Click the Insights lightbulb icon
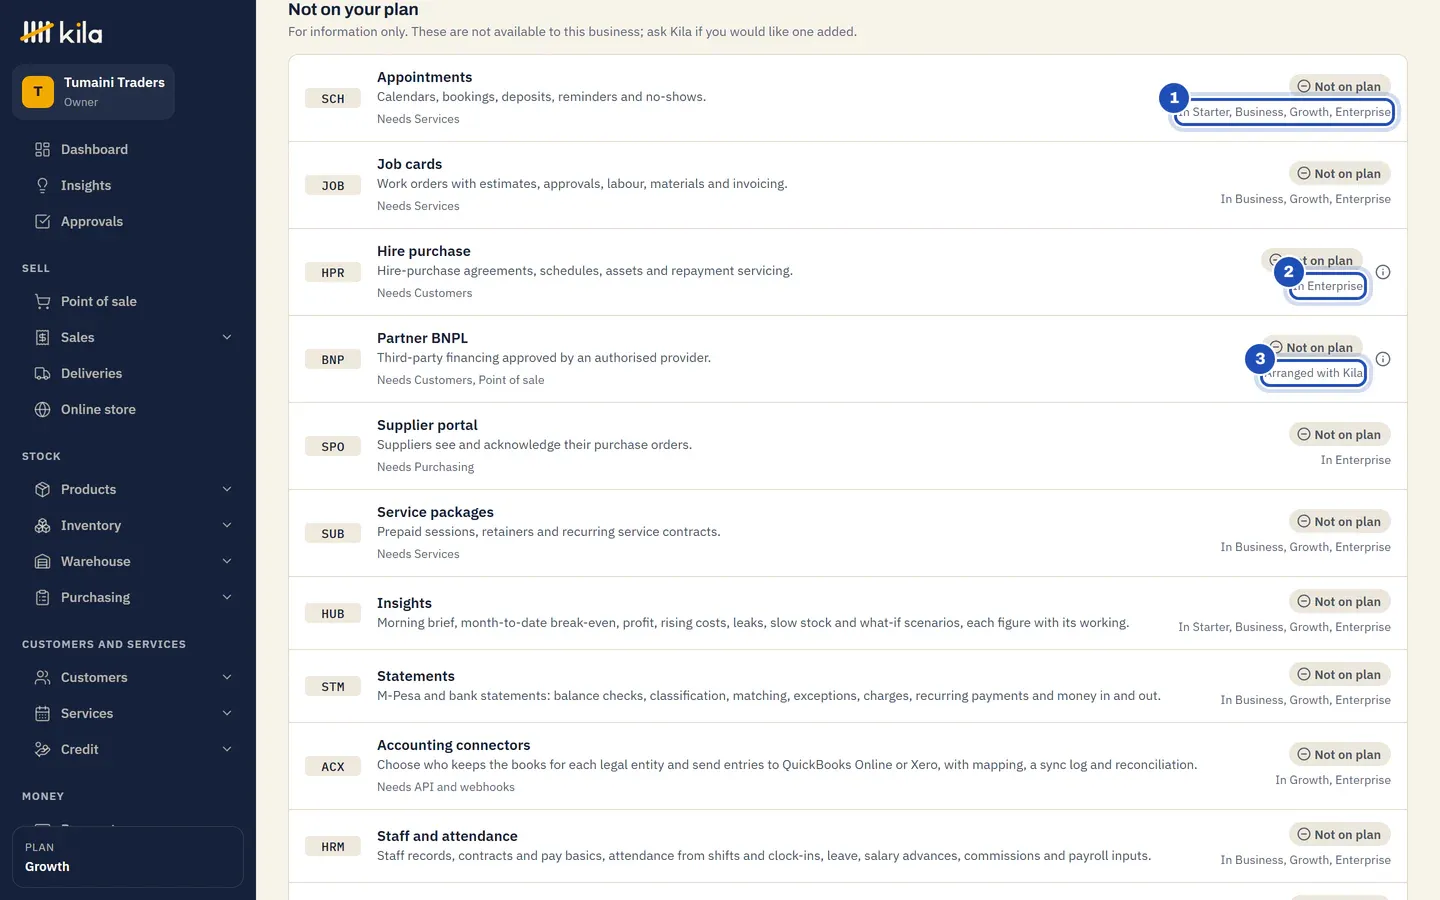This screenshot has width=1440, height=900. pyautogui.click(x=42, y=186)
